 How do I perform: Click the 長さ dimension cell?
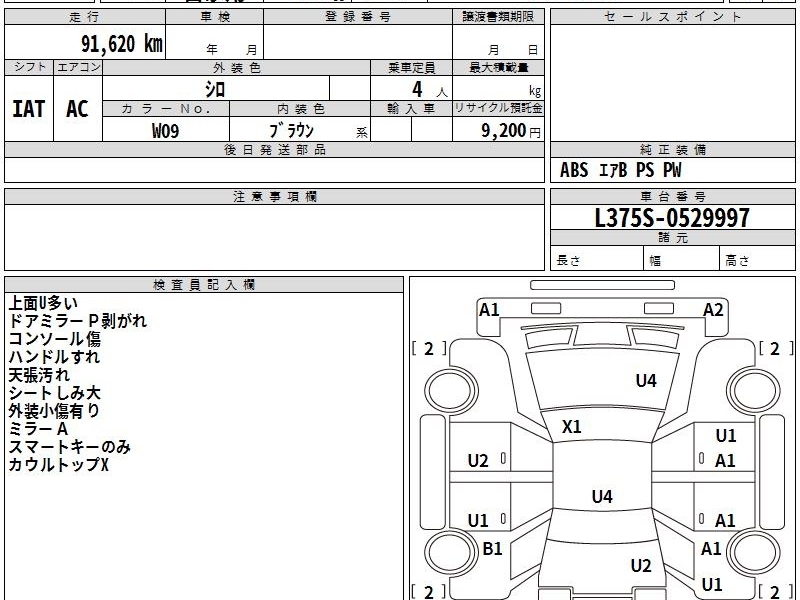tap(596, 259)
